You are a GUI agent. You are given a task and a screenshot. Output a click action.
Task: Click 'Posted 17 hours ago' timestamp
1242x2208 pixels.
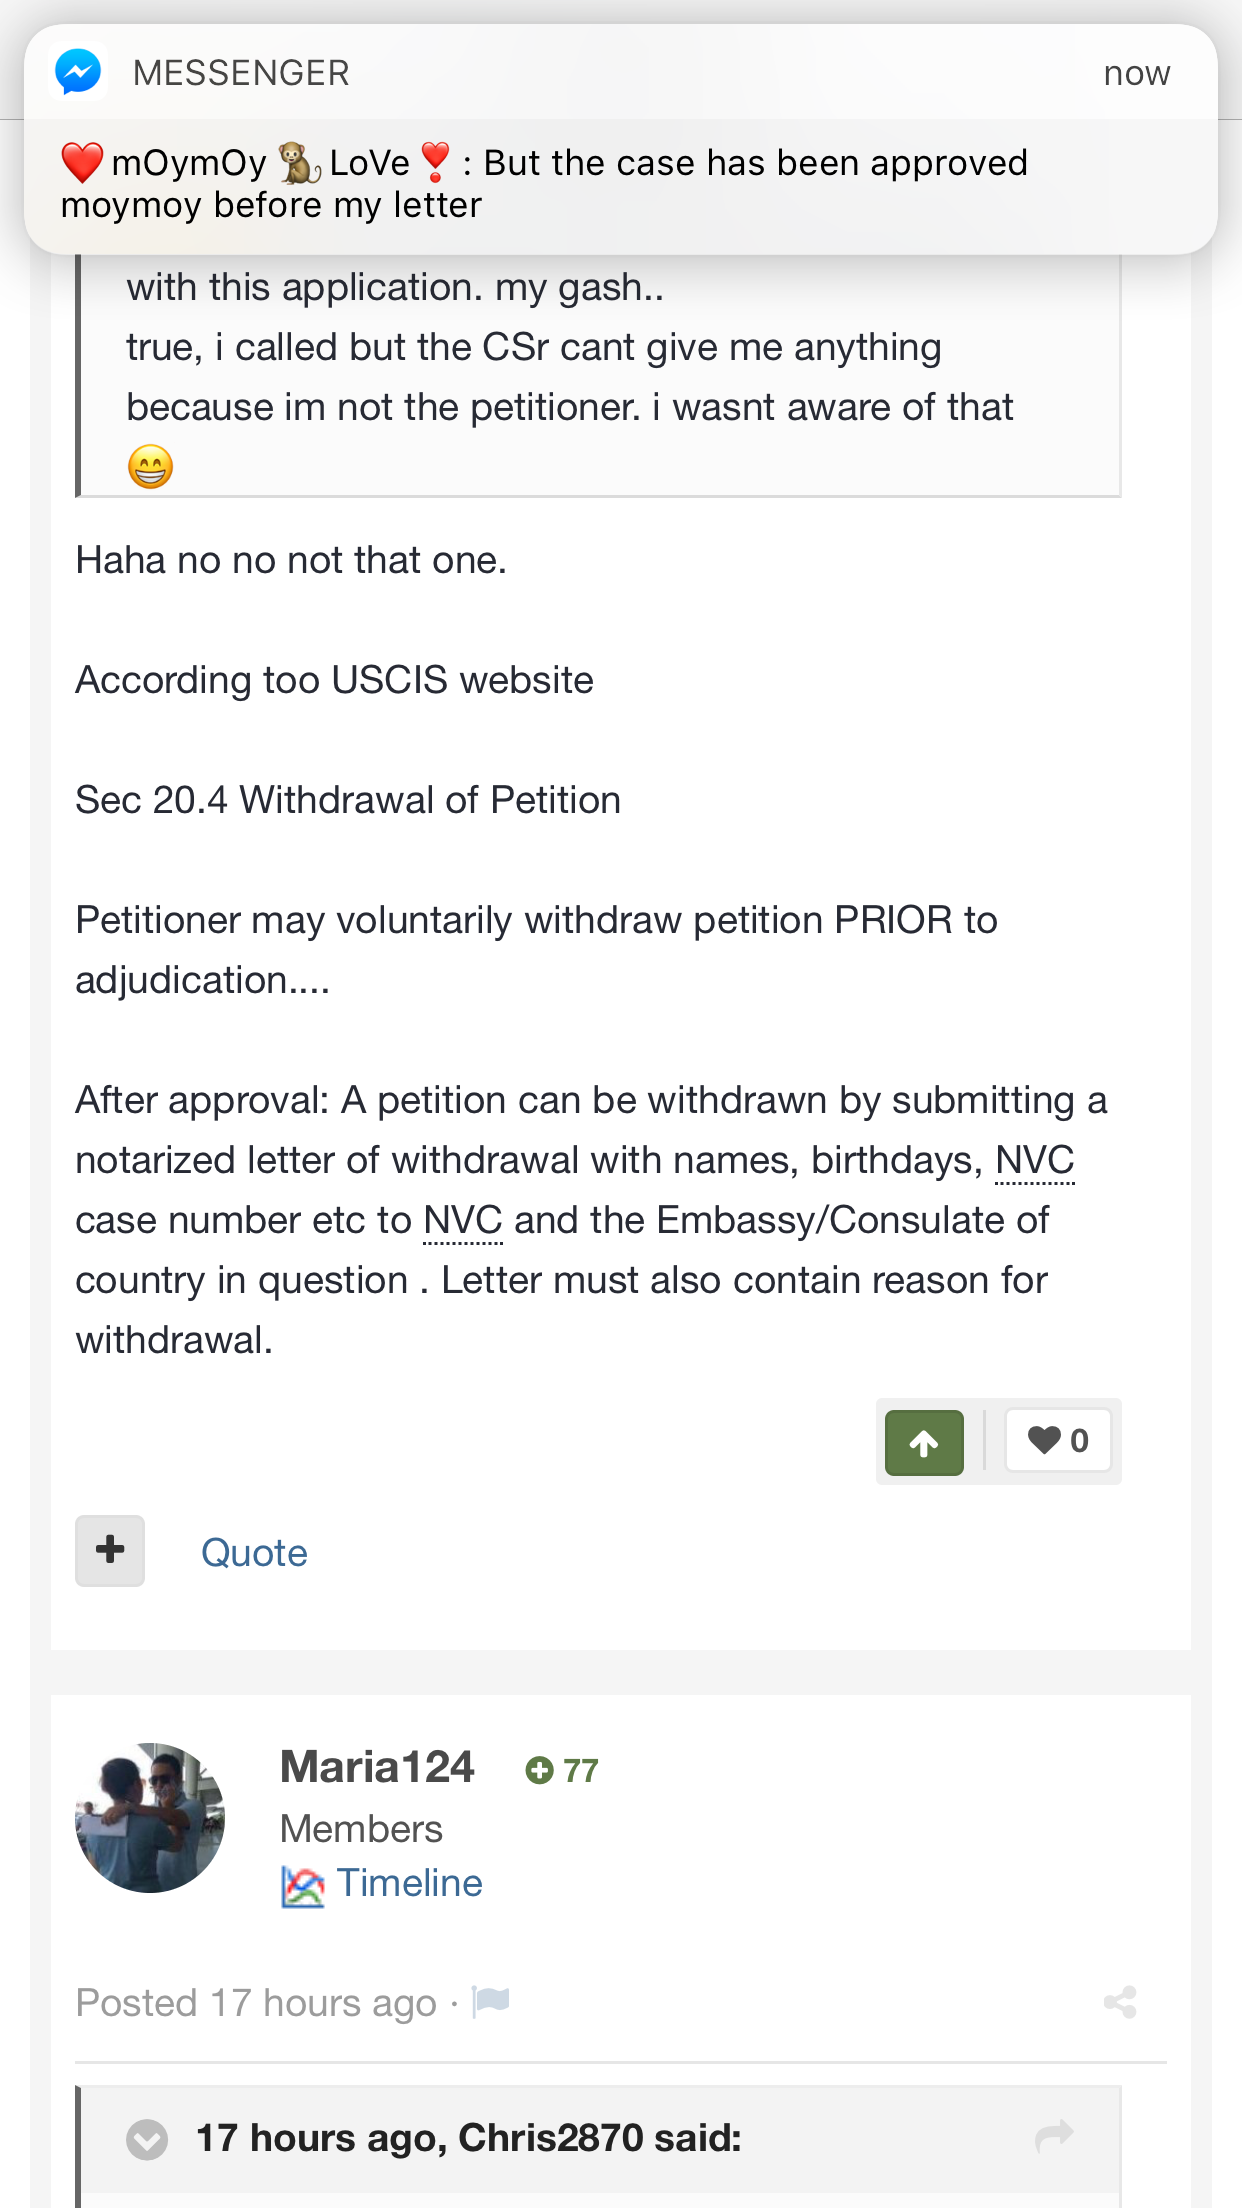[256, 2003]
